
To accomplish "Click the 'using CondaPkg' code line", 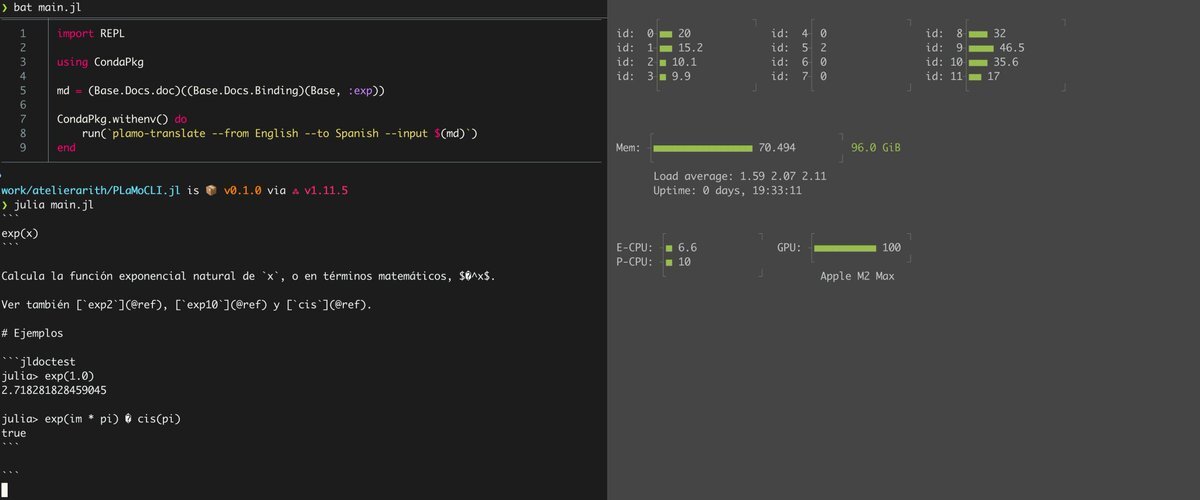I will click(x=100, y=62).
